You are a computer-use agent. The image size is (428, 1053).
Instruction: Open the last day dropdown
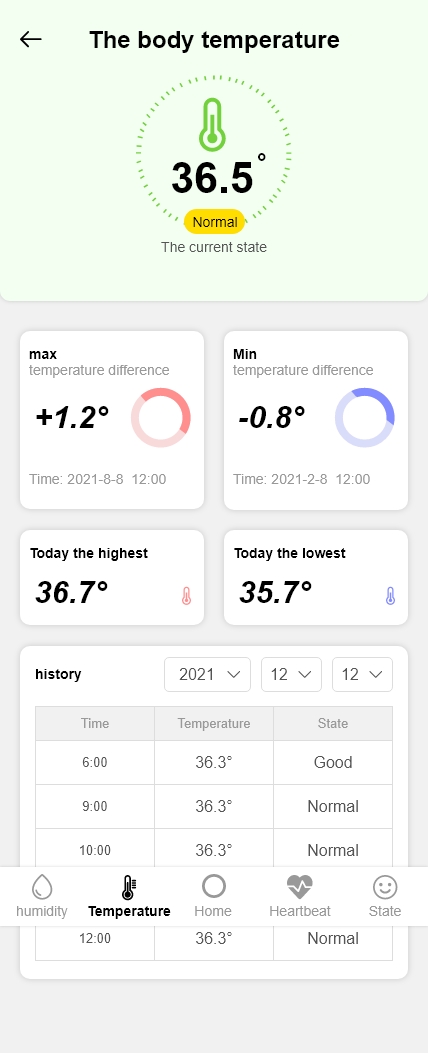click(x=363, y=674)
